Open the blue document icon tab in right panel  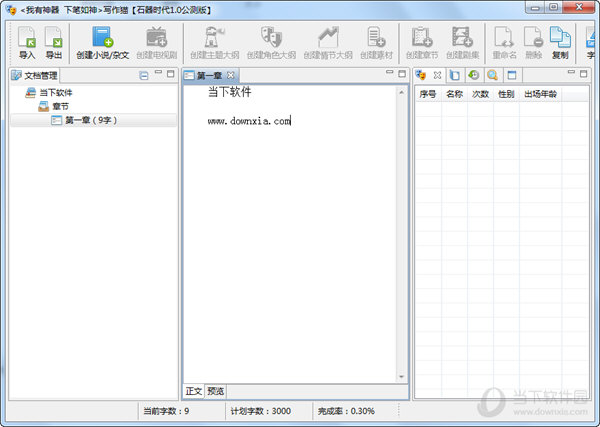[455, 75]
